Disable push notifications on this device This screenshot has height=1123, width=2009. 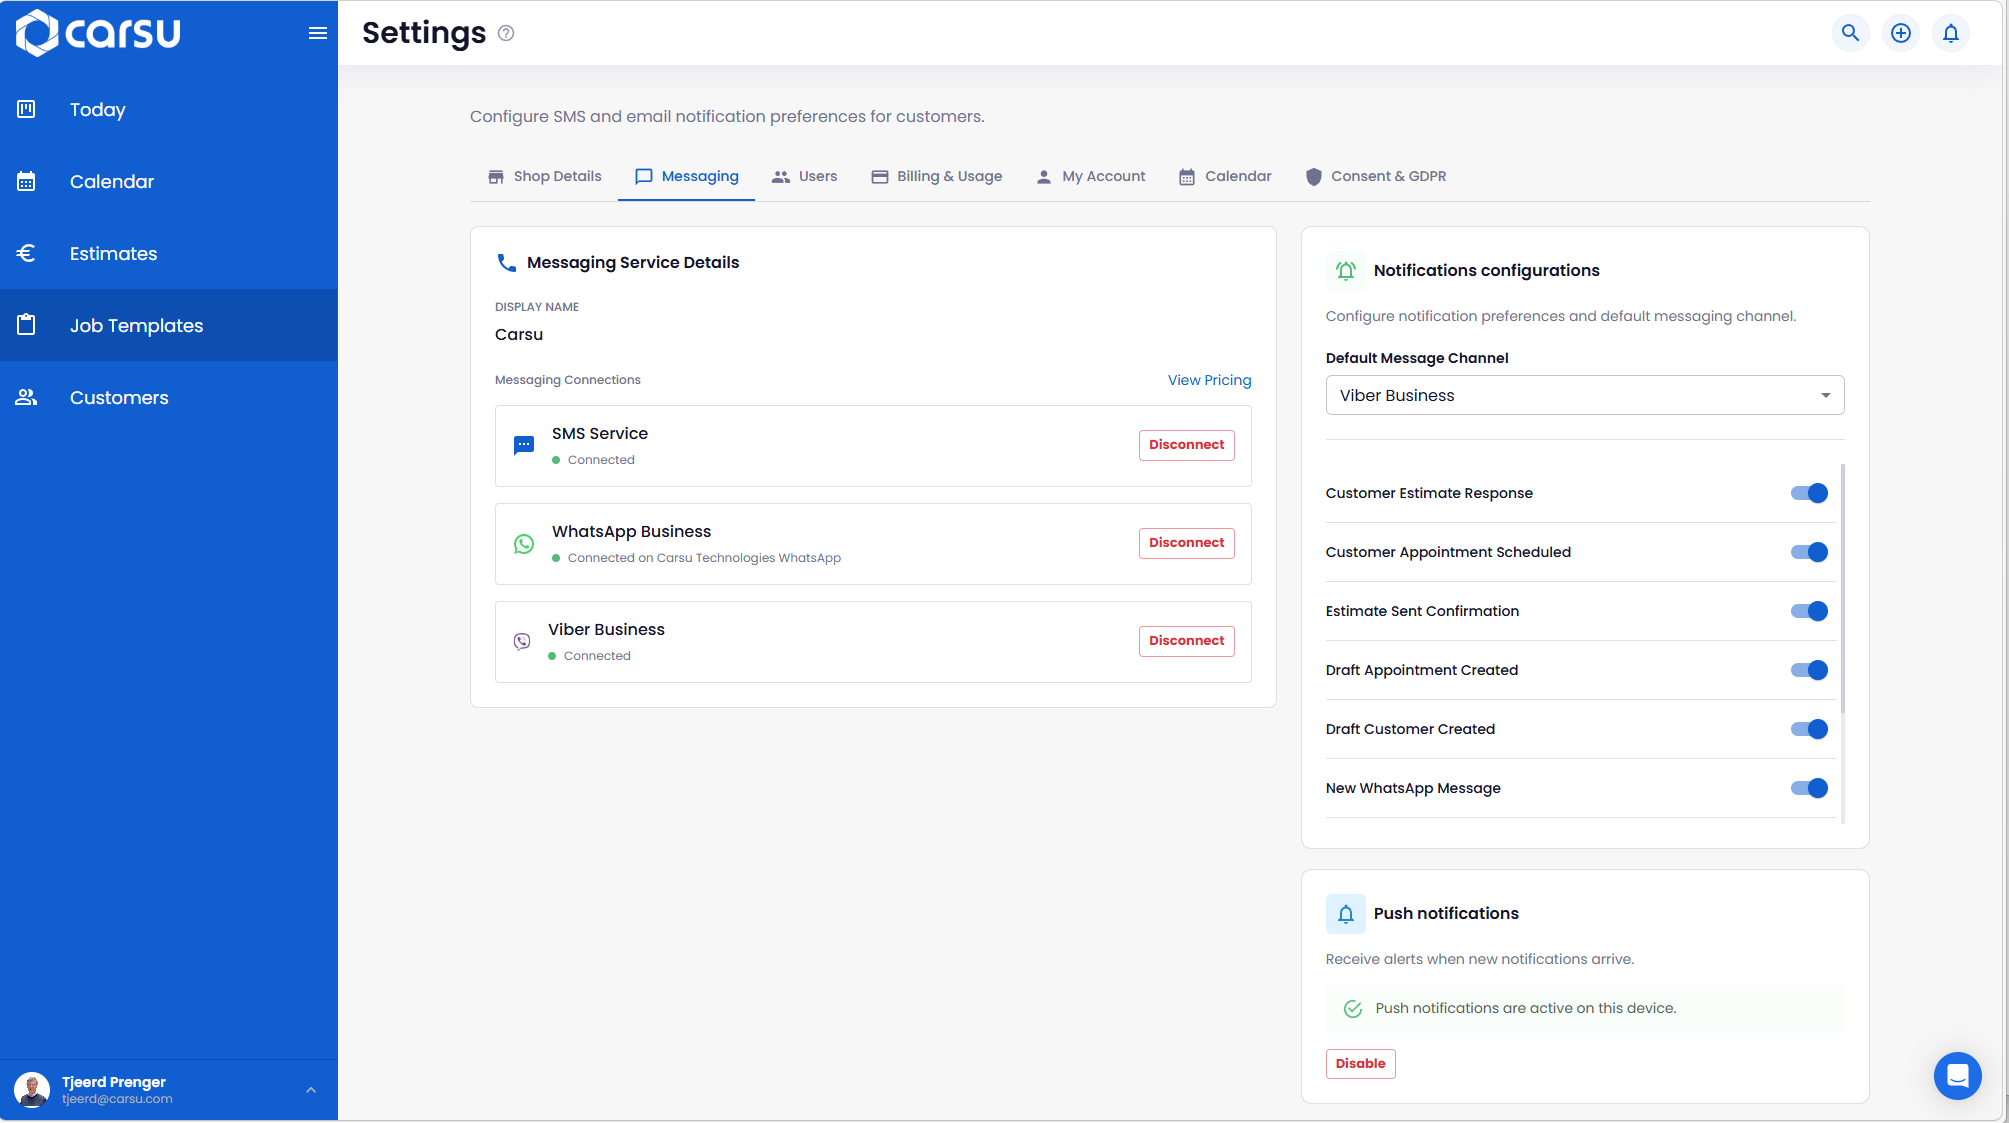point(1360,1064)
